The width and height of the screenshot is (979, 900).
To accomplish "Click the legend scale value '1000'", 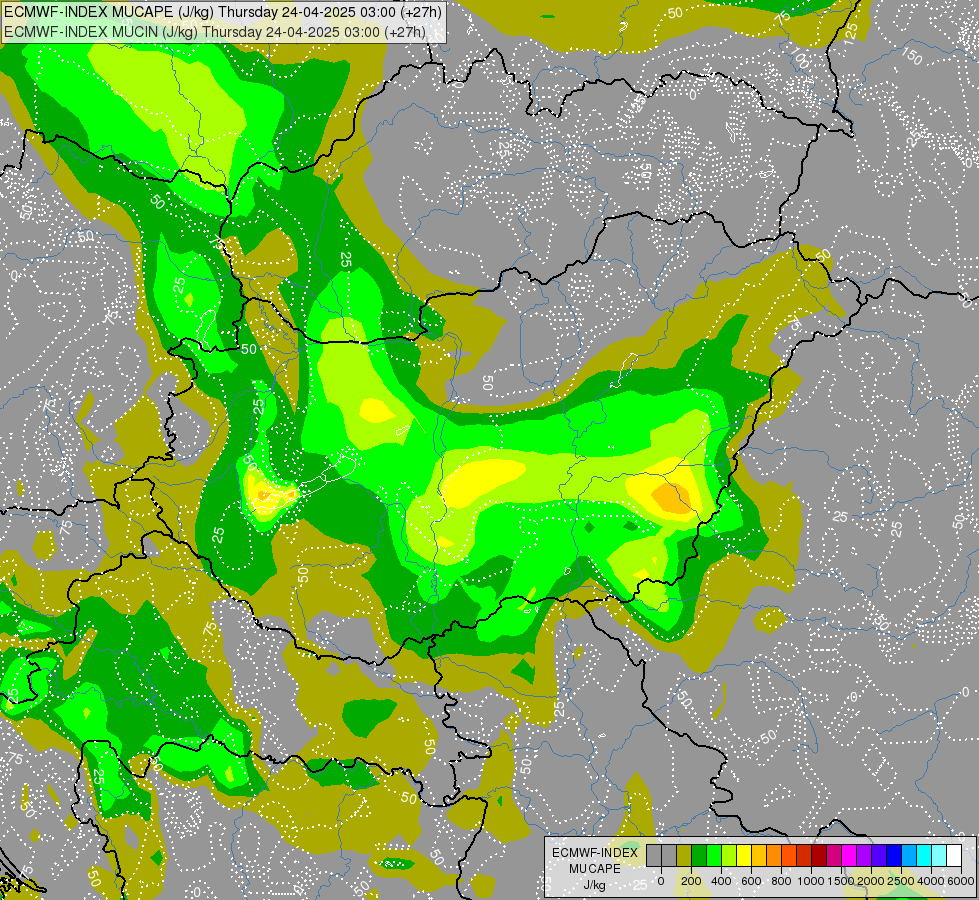I will (x=811, y=881).
